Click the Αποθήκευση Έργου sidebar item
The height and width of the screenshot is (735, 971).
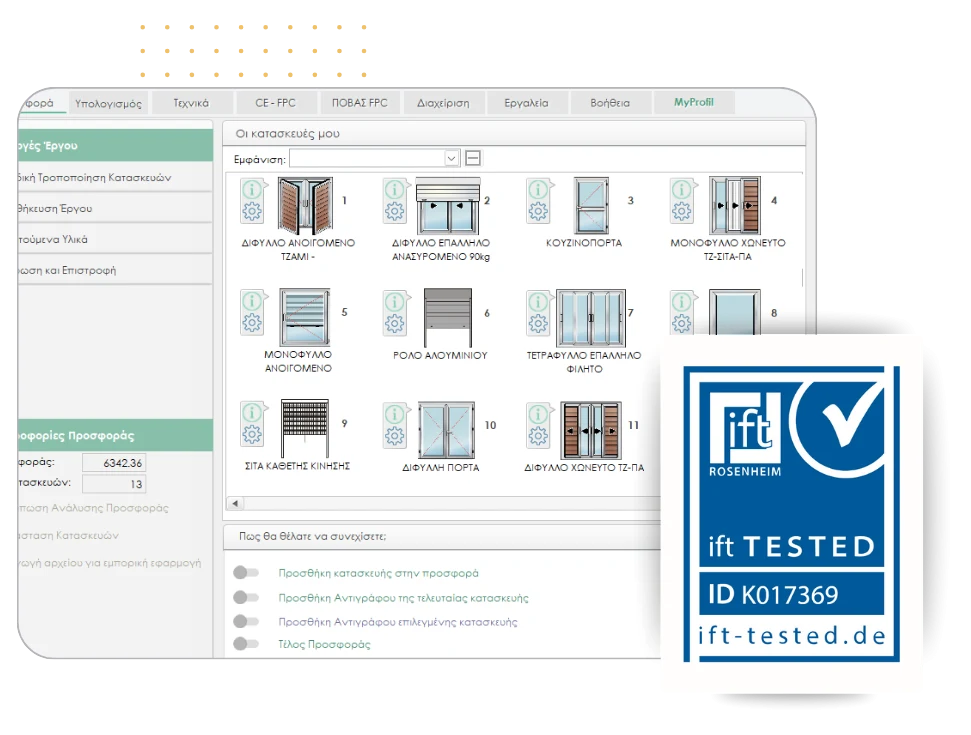coord(116,208)
